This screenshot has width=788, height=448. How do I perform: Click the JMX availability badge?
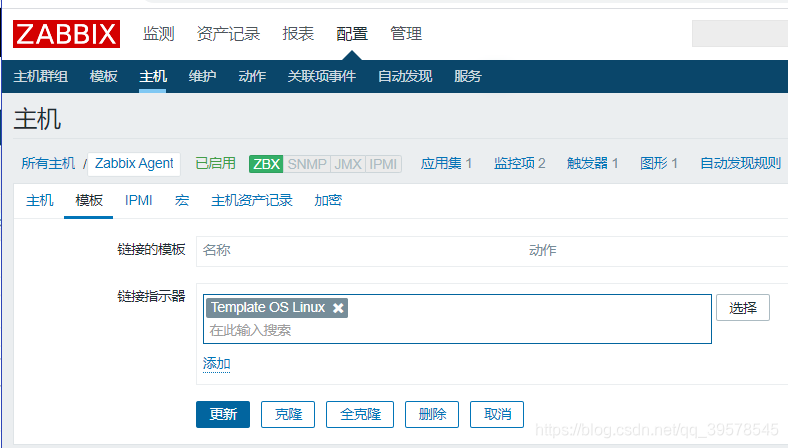point(348,164)
